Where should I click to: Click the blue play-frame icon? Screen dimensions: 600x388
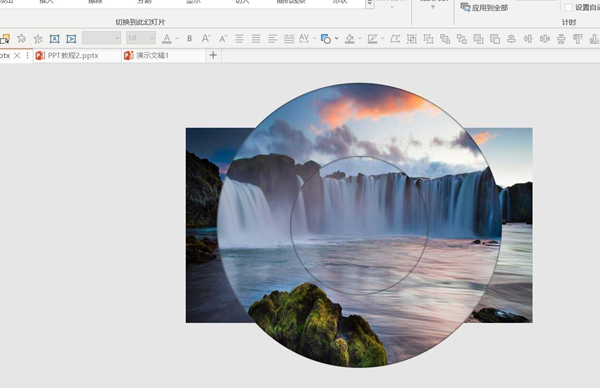(x=71, y=39)
